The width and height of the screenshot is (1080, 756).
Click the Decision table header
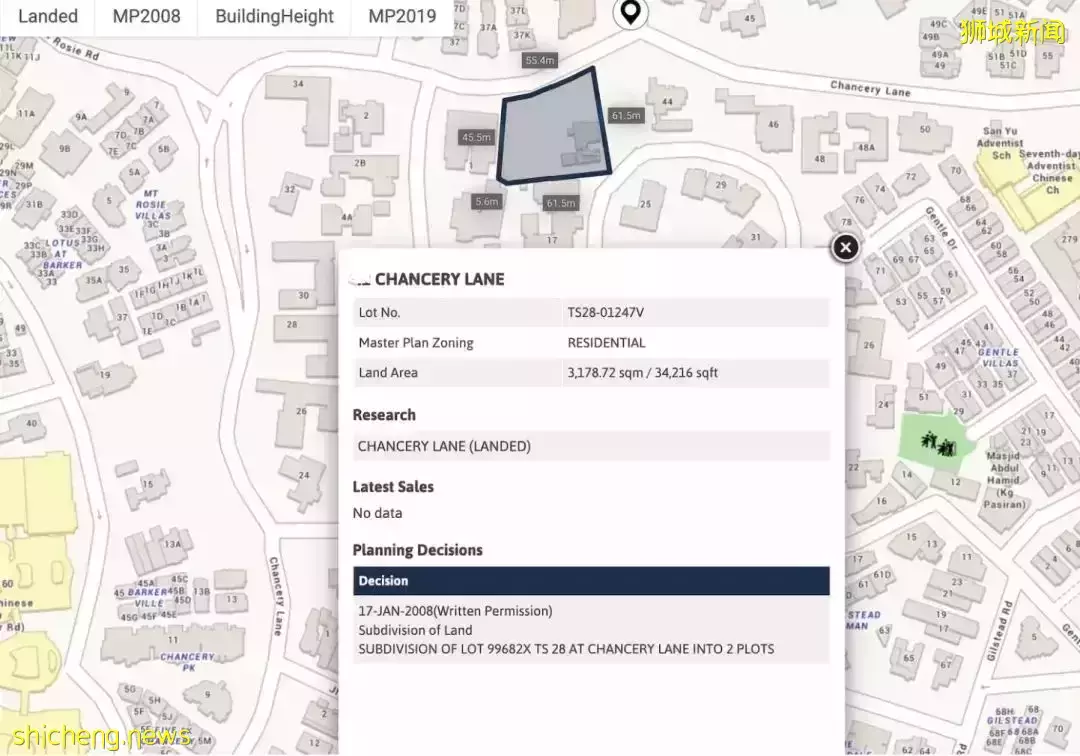pyautogui.click(x=591, y=581)
